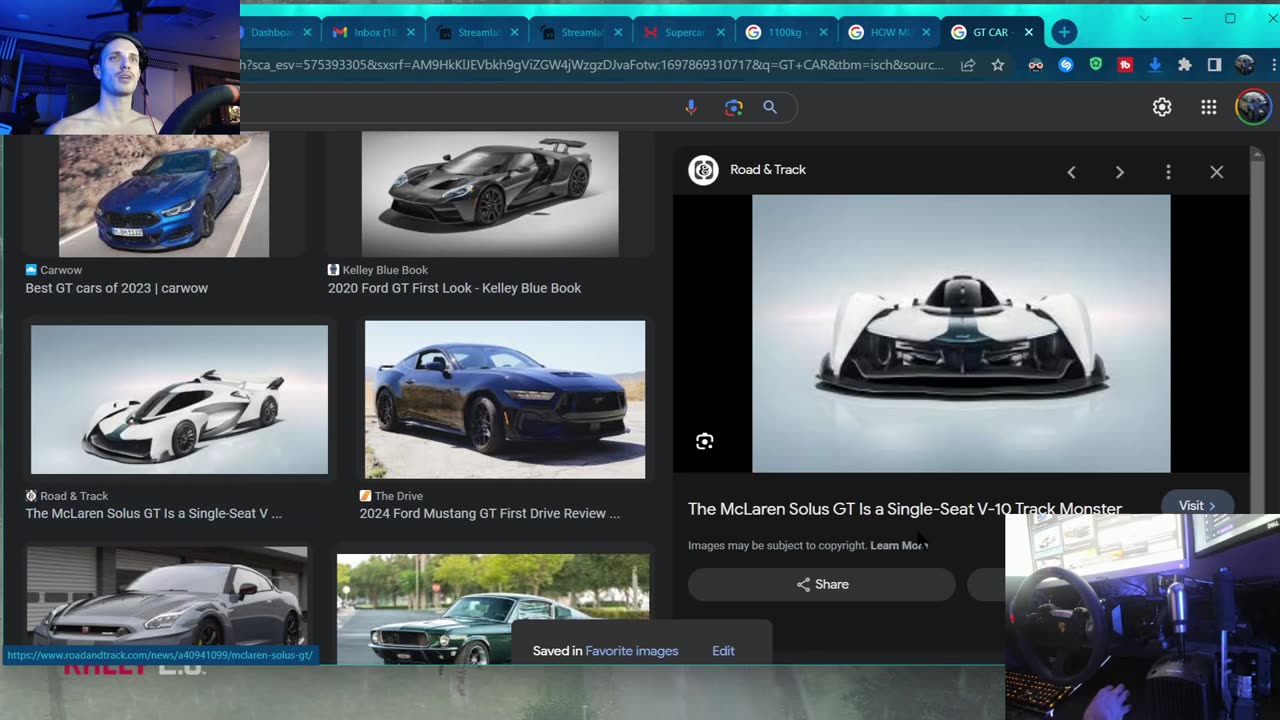Open the extensions puzzle-piece menu
Image resolution: width=1280 pixels, height=720 pixels.
pyautogui.click(x=1185, y=65)
